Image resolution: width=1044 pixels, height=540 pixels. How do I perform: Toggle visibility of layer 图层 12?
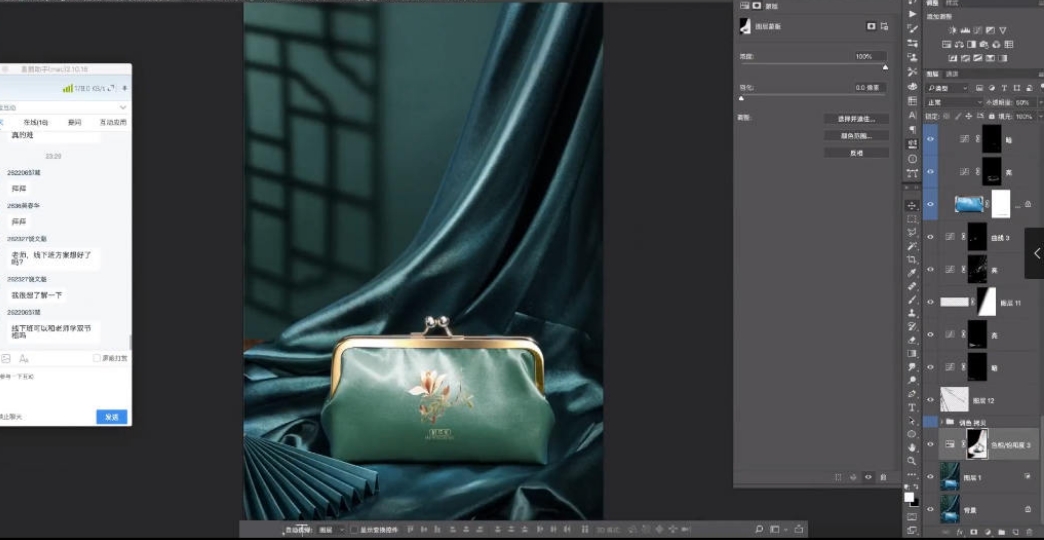pyautogui.click(x=930, y=400)
